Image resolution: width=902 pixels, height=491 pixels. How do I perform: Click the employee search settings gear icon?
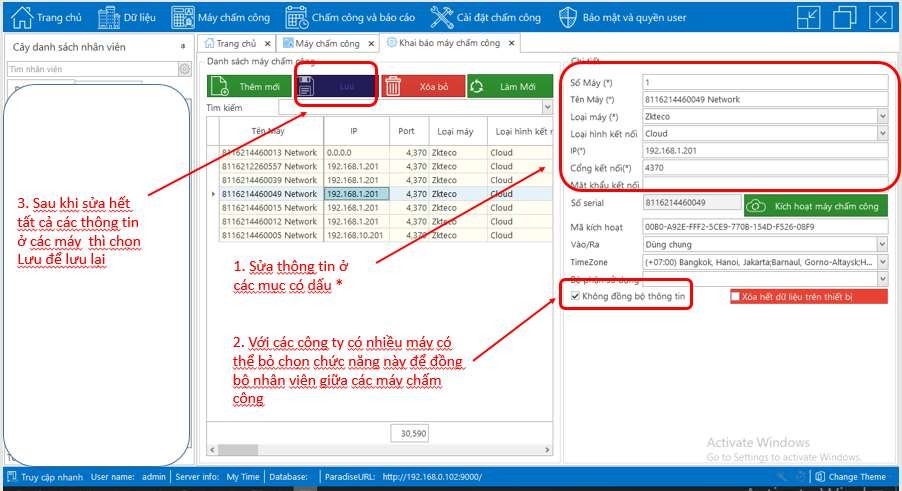(184, 69)
